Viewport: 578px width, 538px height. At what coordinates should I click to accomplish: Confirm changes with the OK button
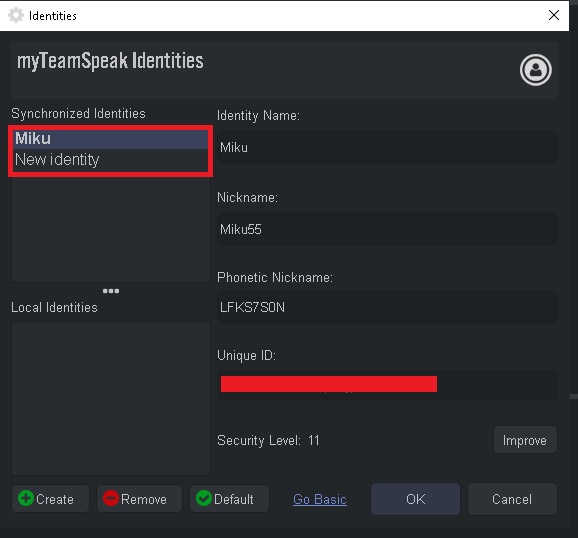coord(415,499)
